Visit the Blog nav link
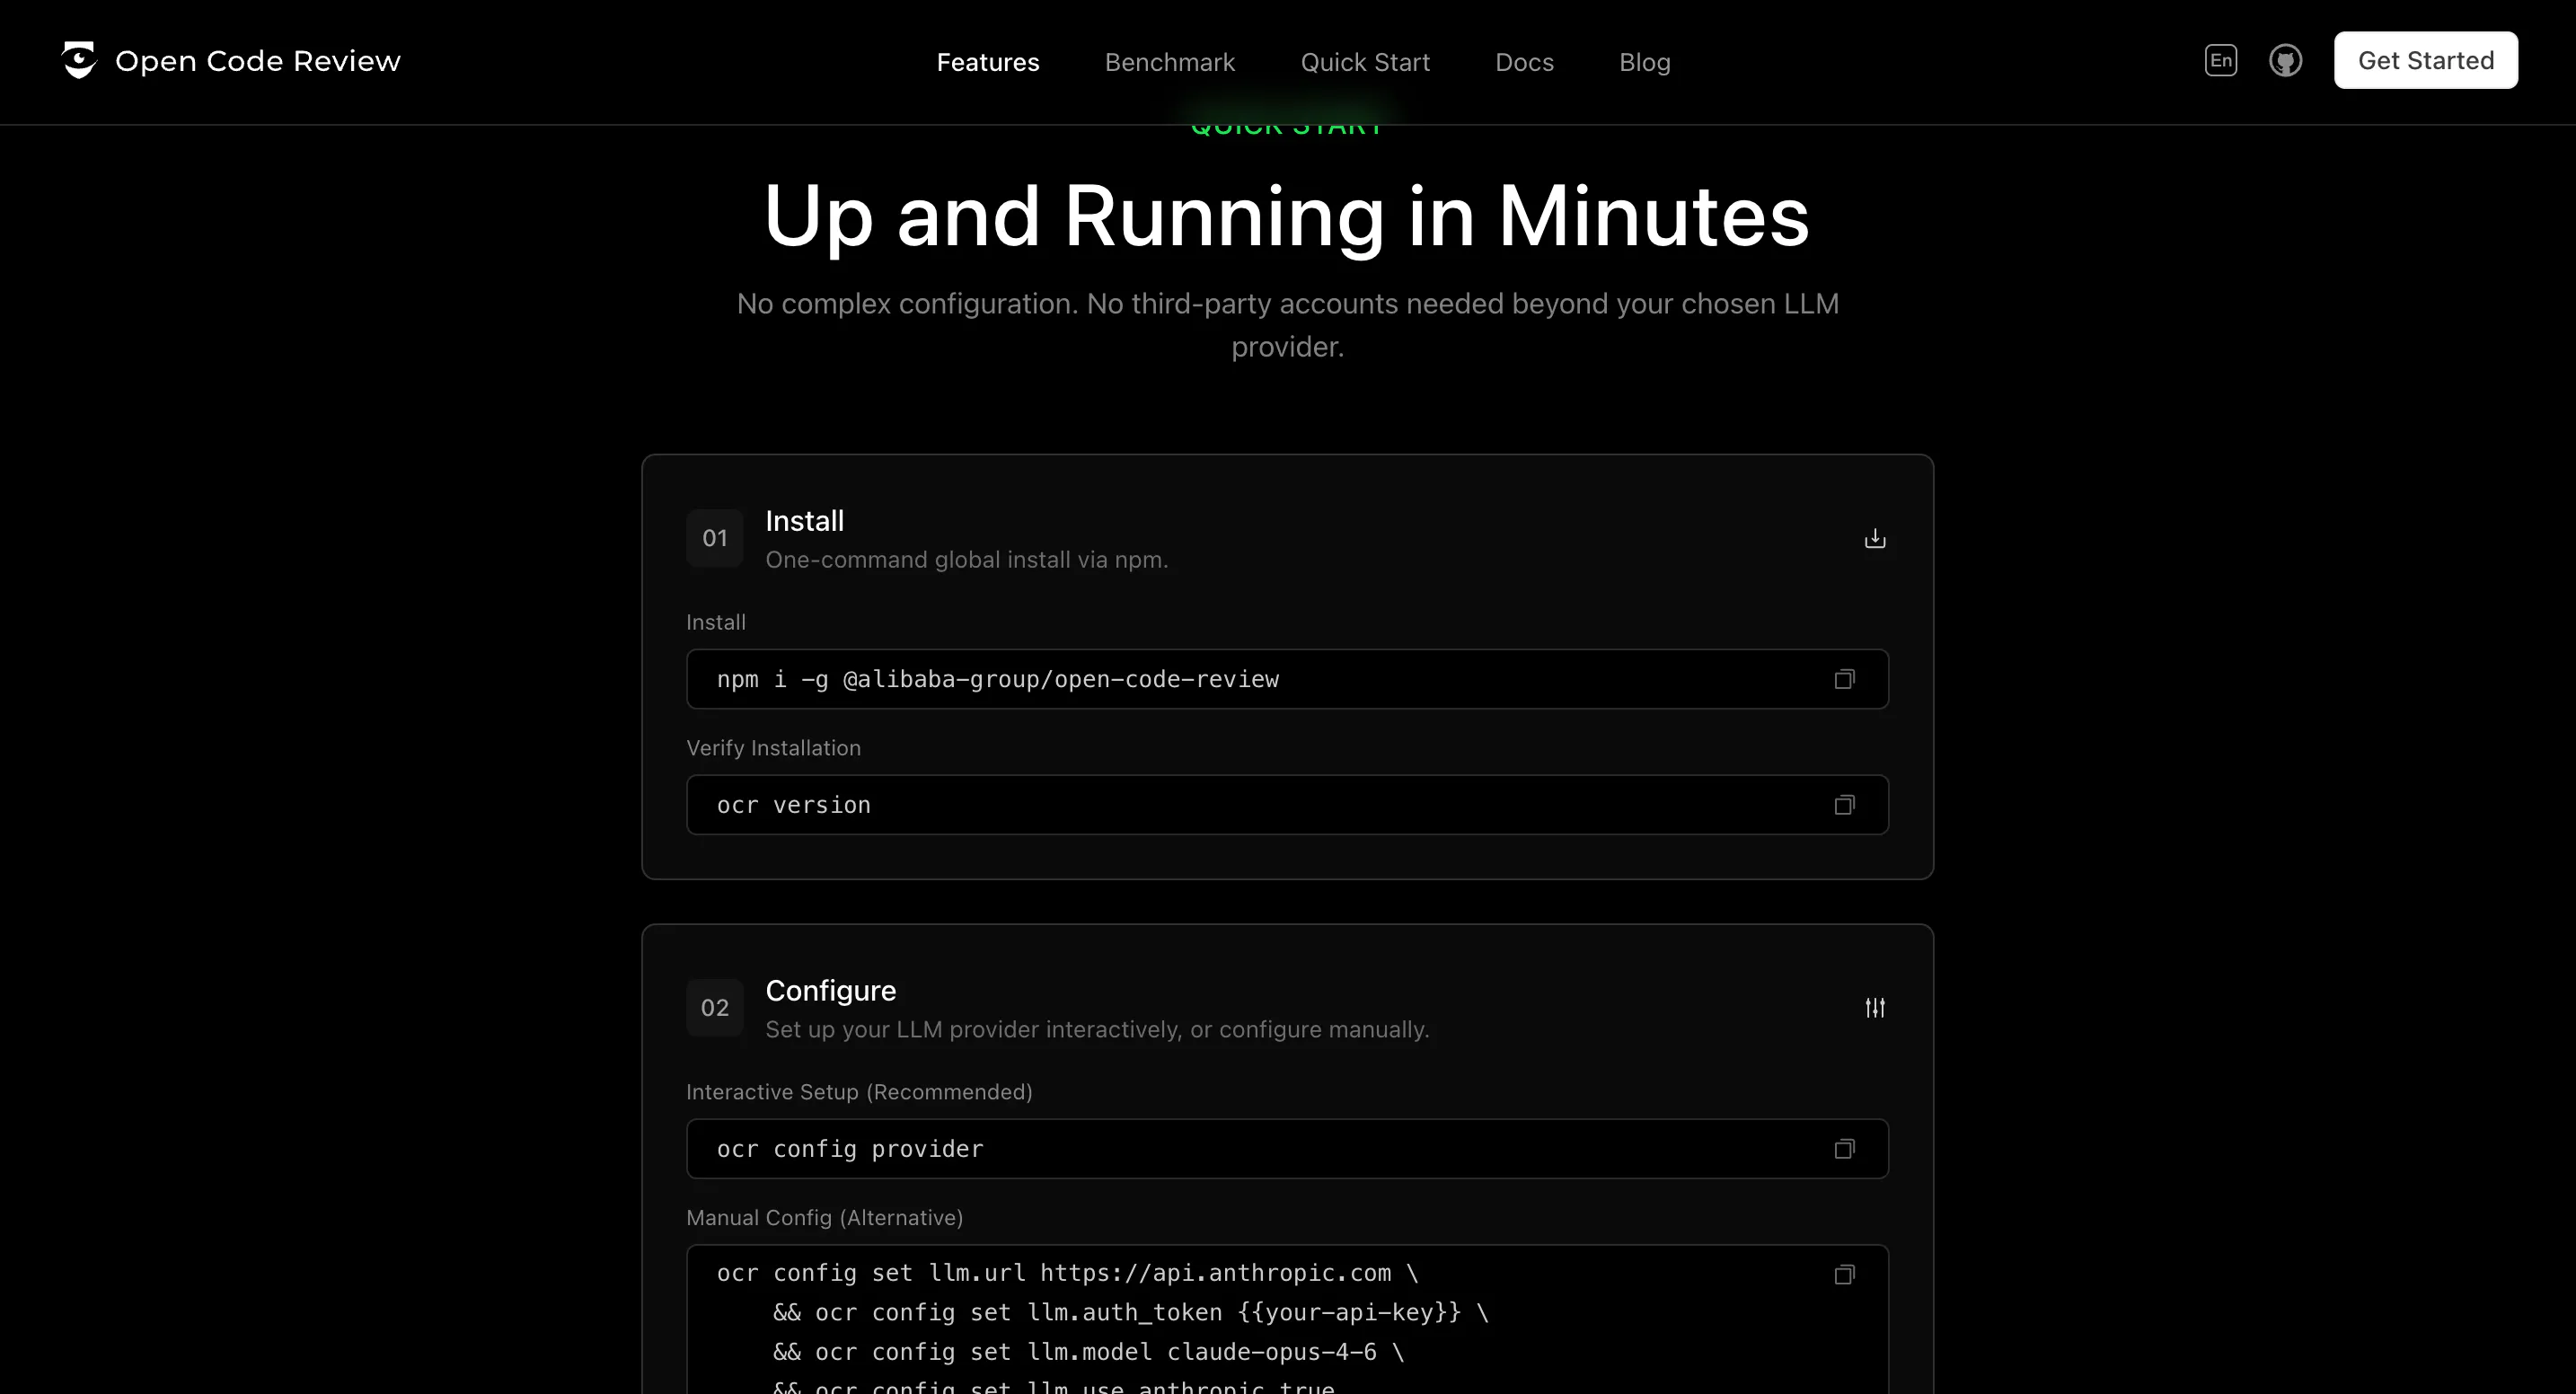Screen dimensions: 2576x1394 (1644, 62)
